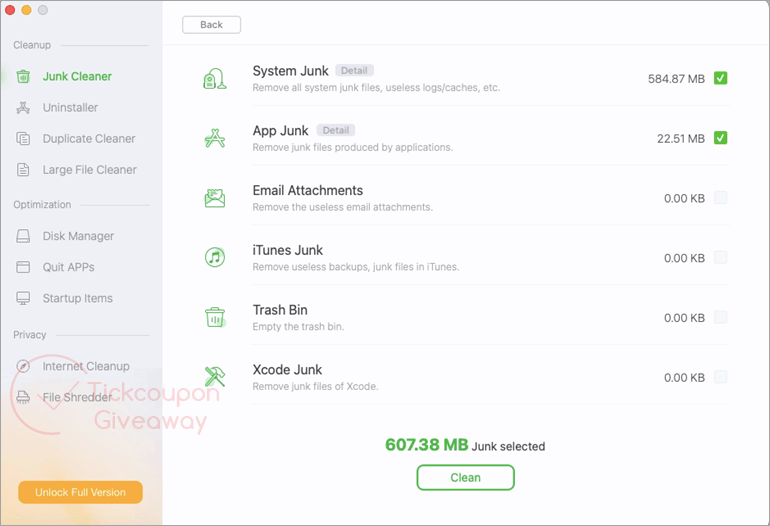Close the window with red button
770x526 pixels.
point(10,10)
